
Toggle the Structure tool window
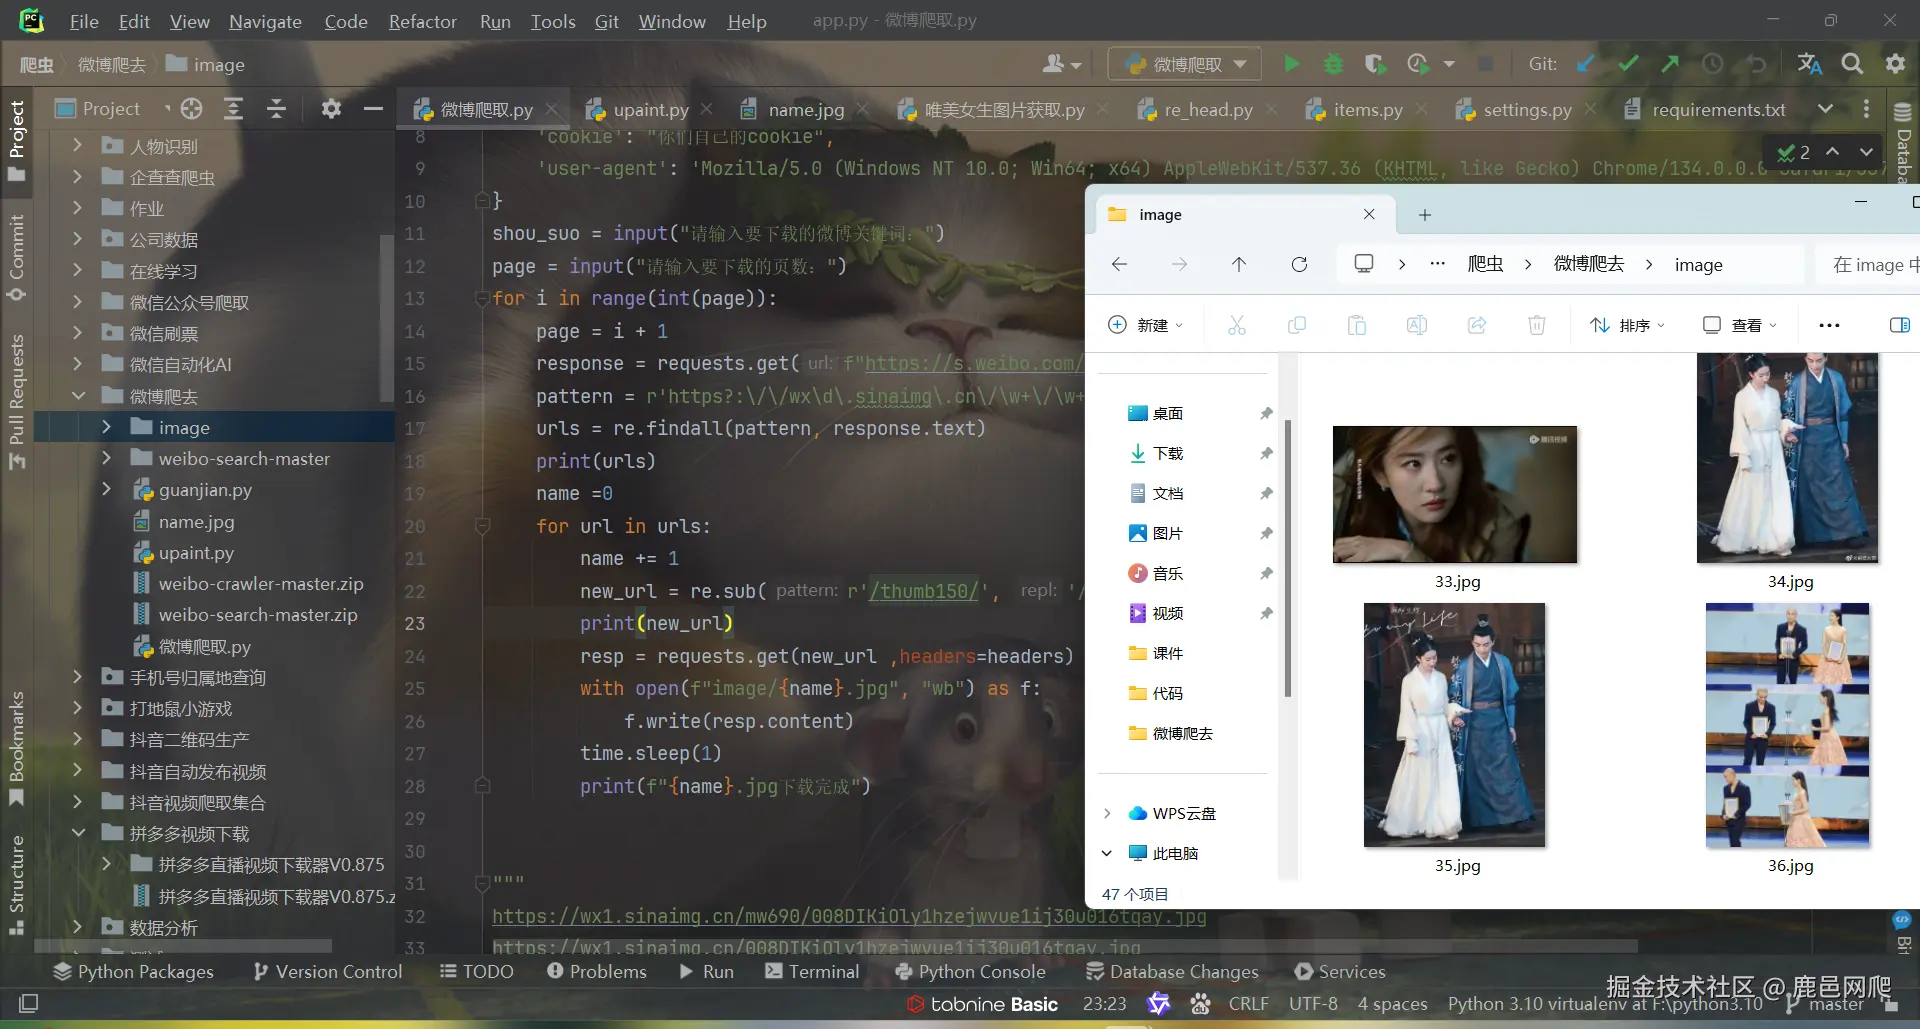tap(17, 884)
